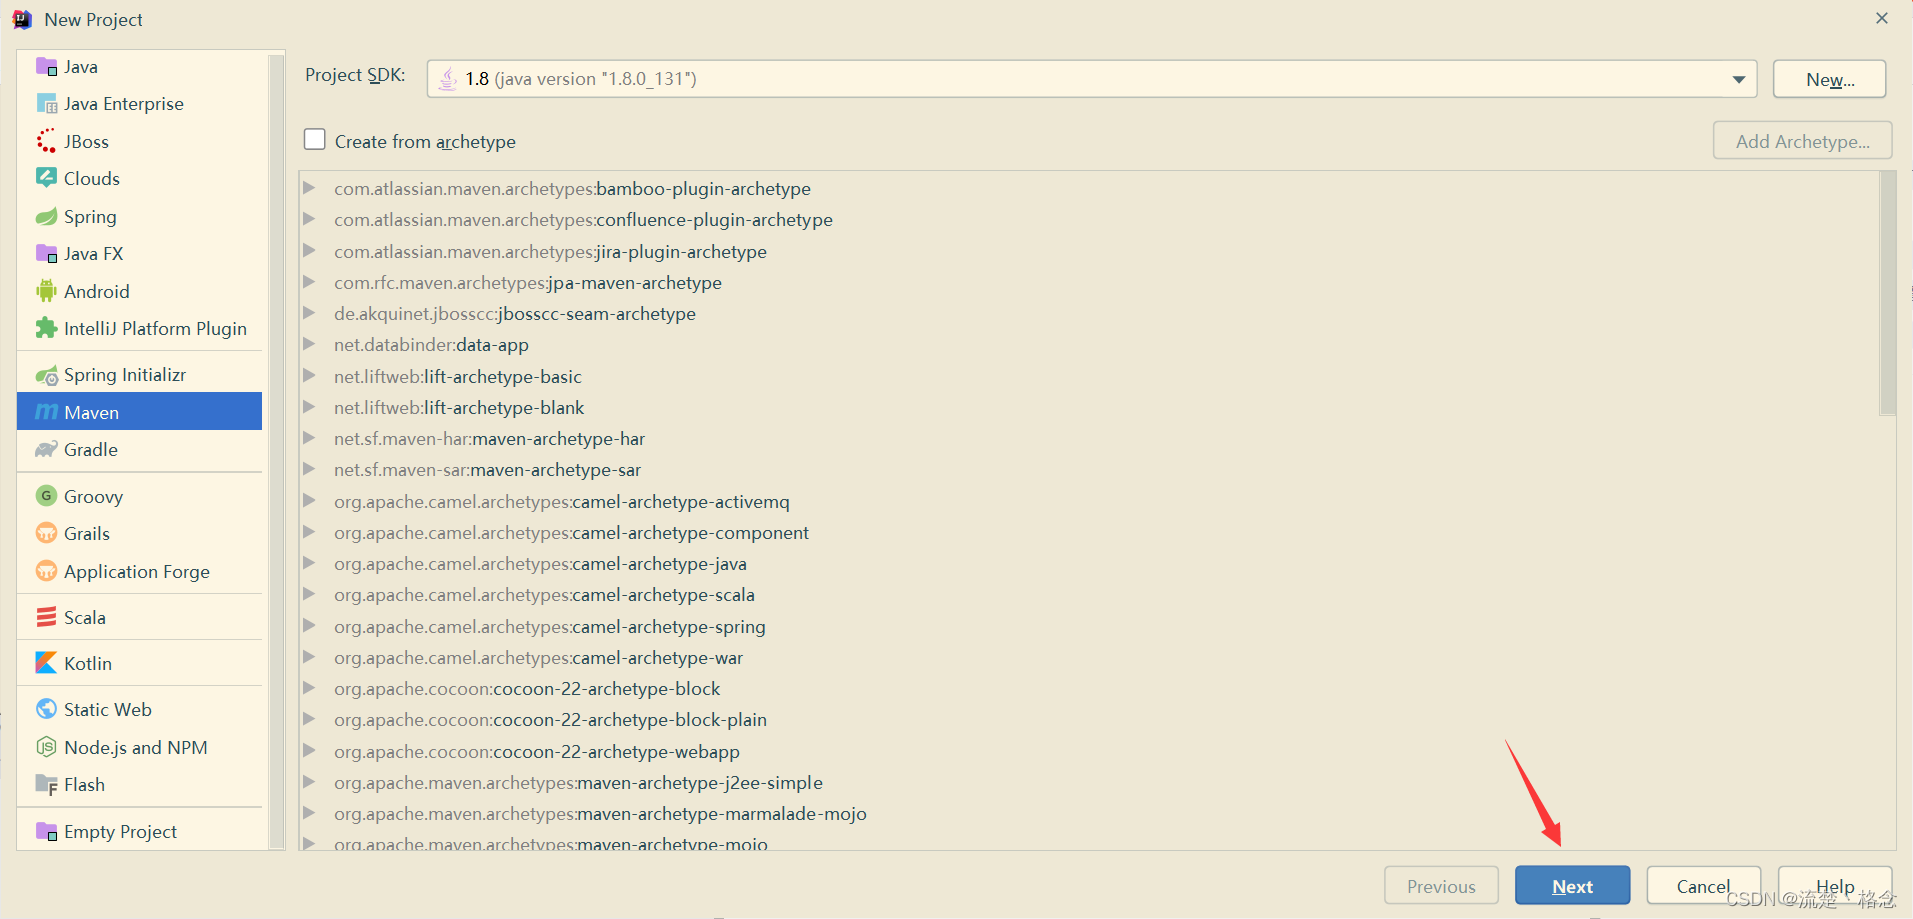Image resolution: width=1913 pixels, height=919 pixels.
Task: Select the Node.js and NPM icon
Action: pos(46,747)
